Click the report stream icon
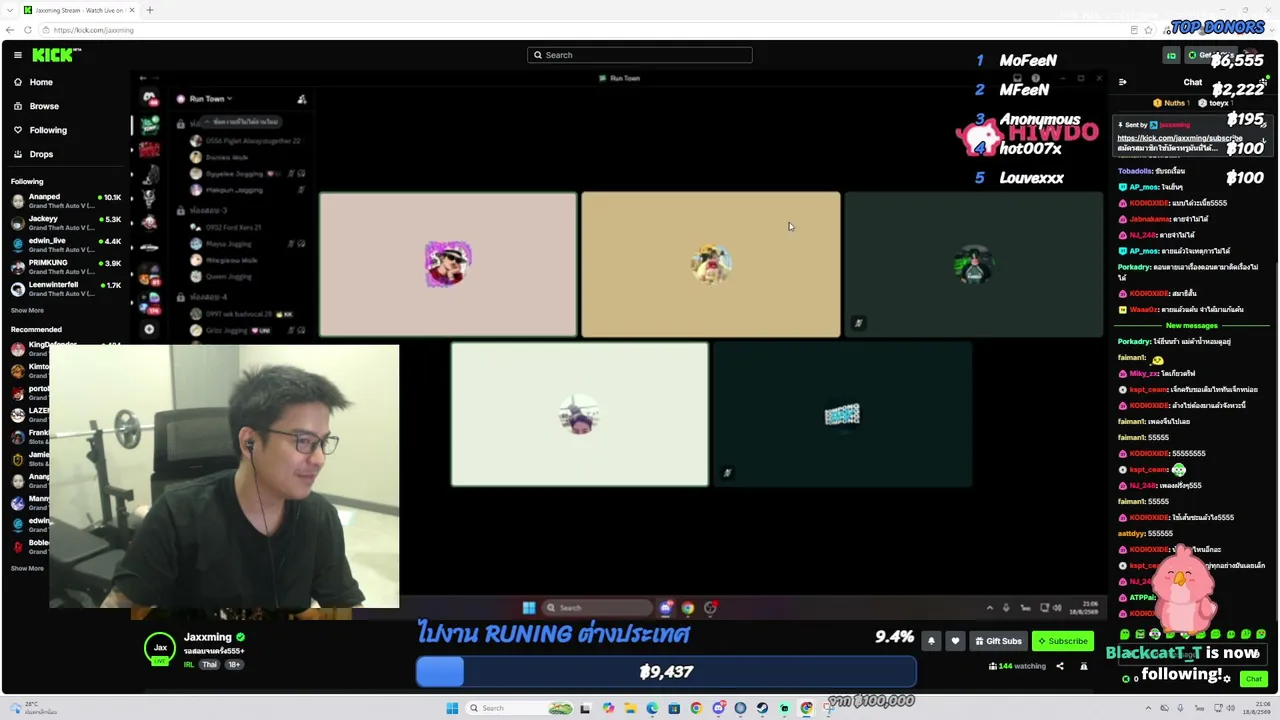 pos(1083,666)
